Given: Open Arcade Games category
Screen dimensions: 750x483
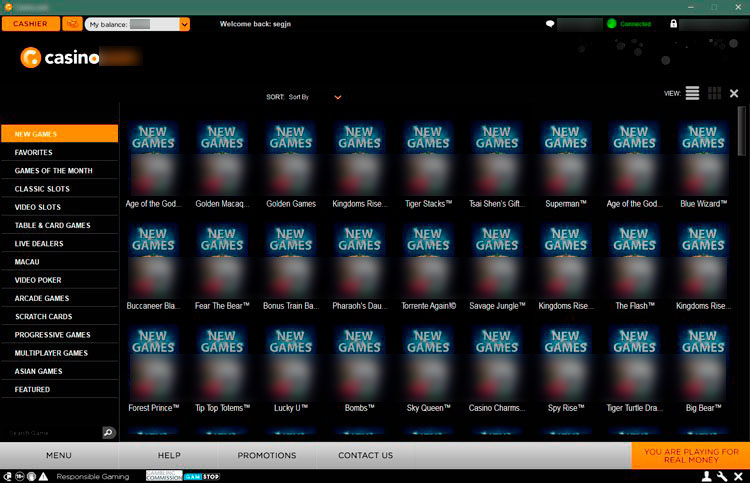Looking at the screenshot, I should (x=60, y=298).
